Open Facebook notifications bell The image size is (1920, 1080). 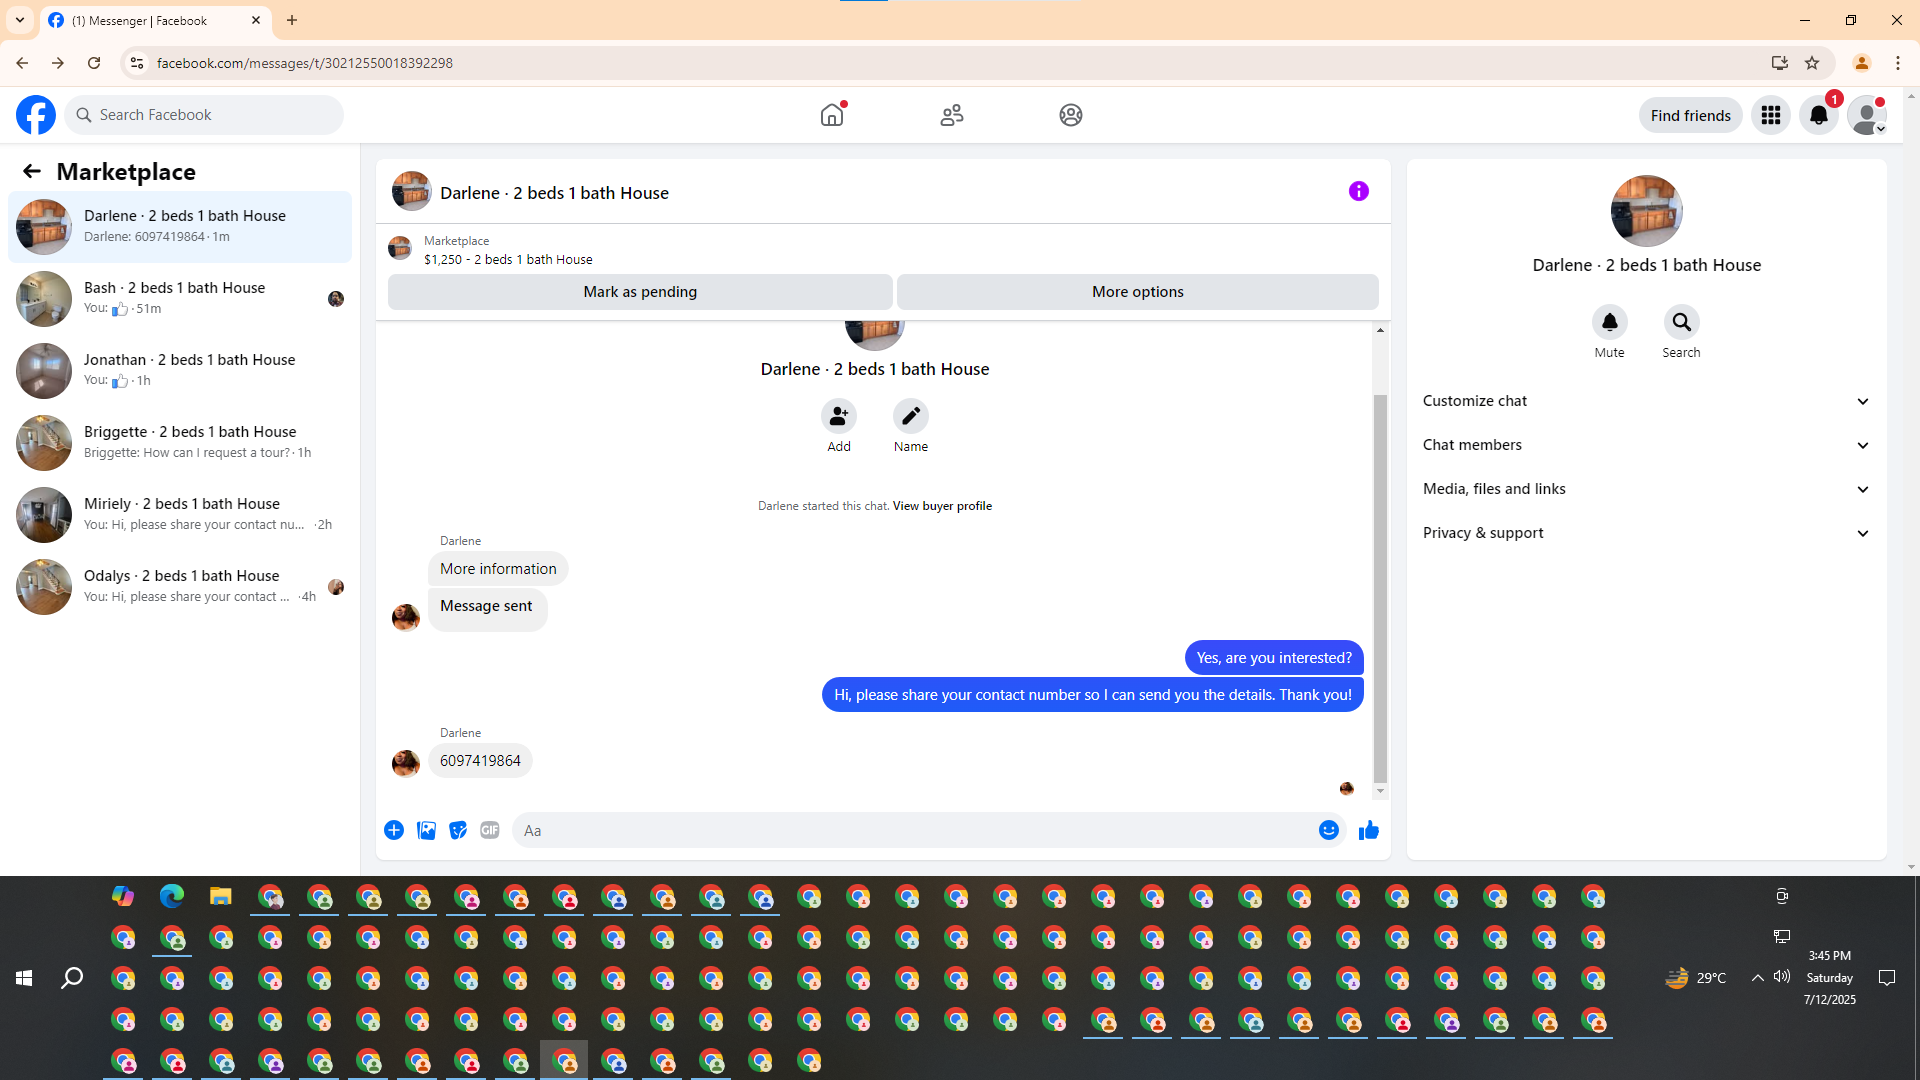pos(1818,115)
